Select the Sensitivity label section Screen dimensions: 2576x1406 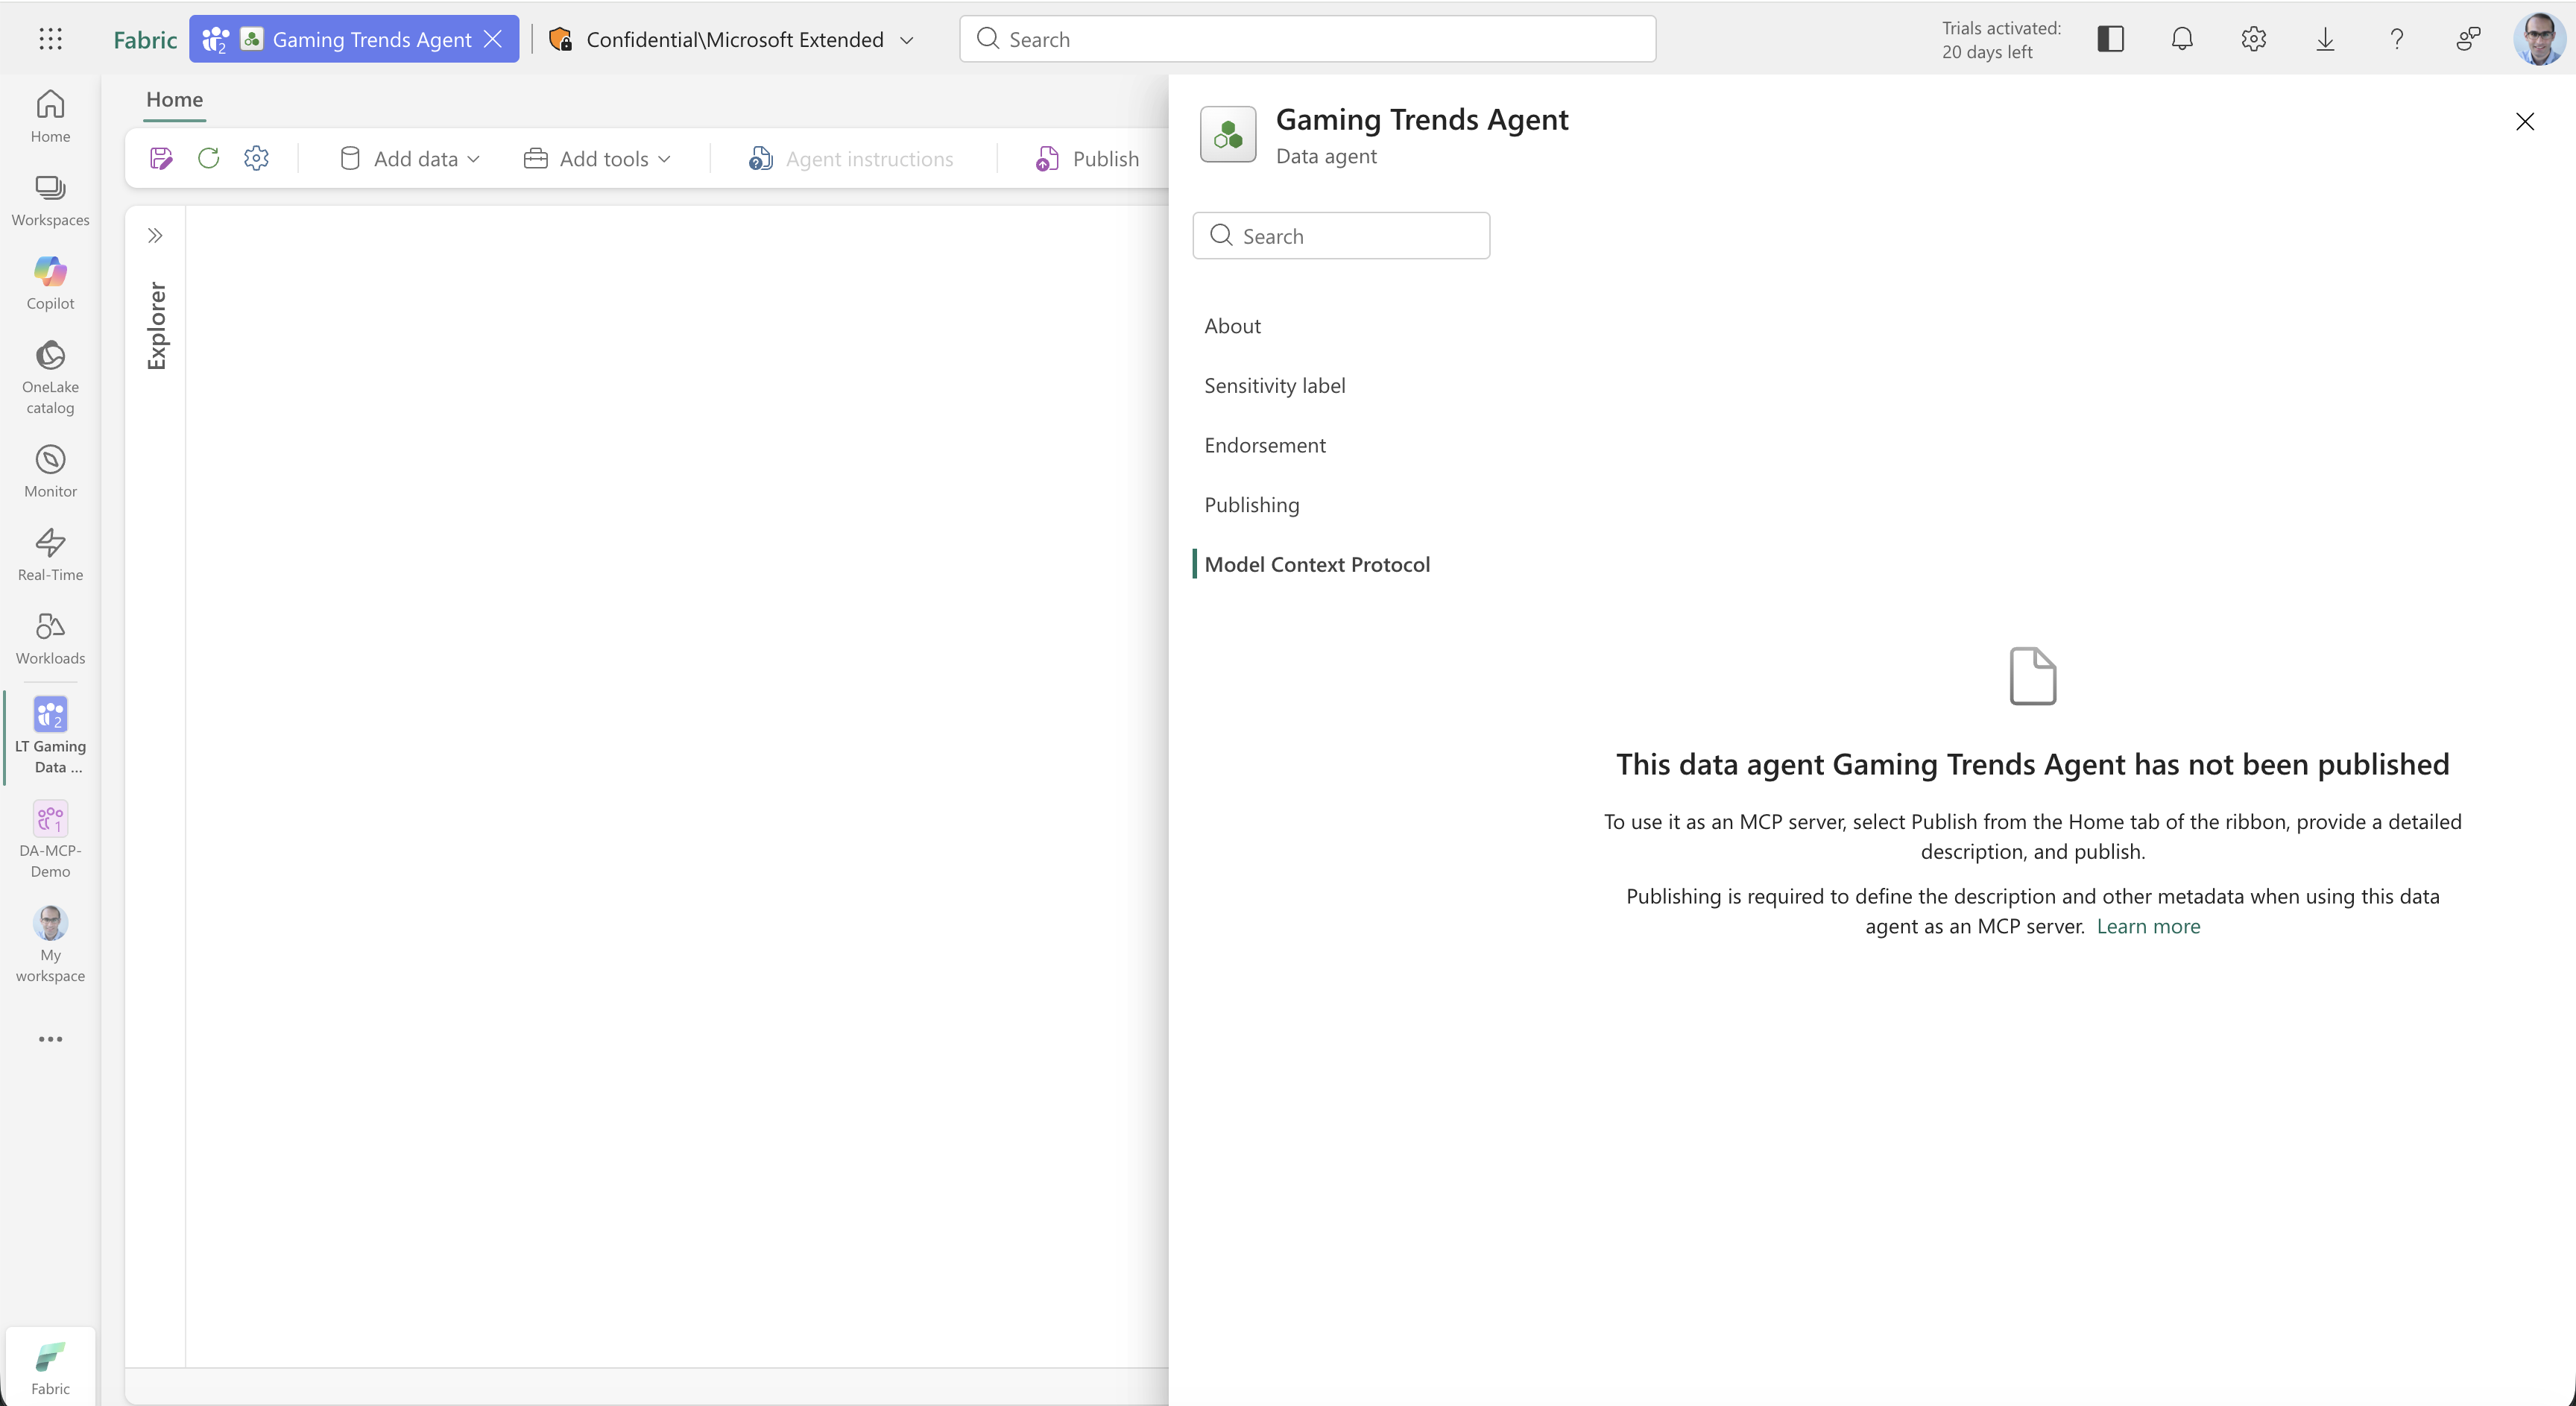(1274, 386)
